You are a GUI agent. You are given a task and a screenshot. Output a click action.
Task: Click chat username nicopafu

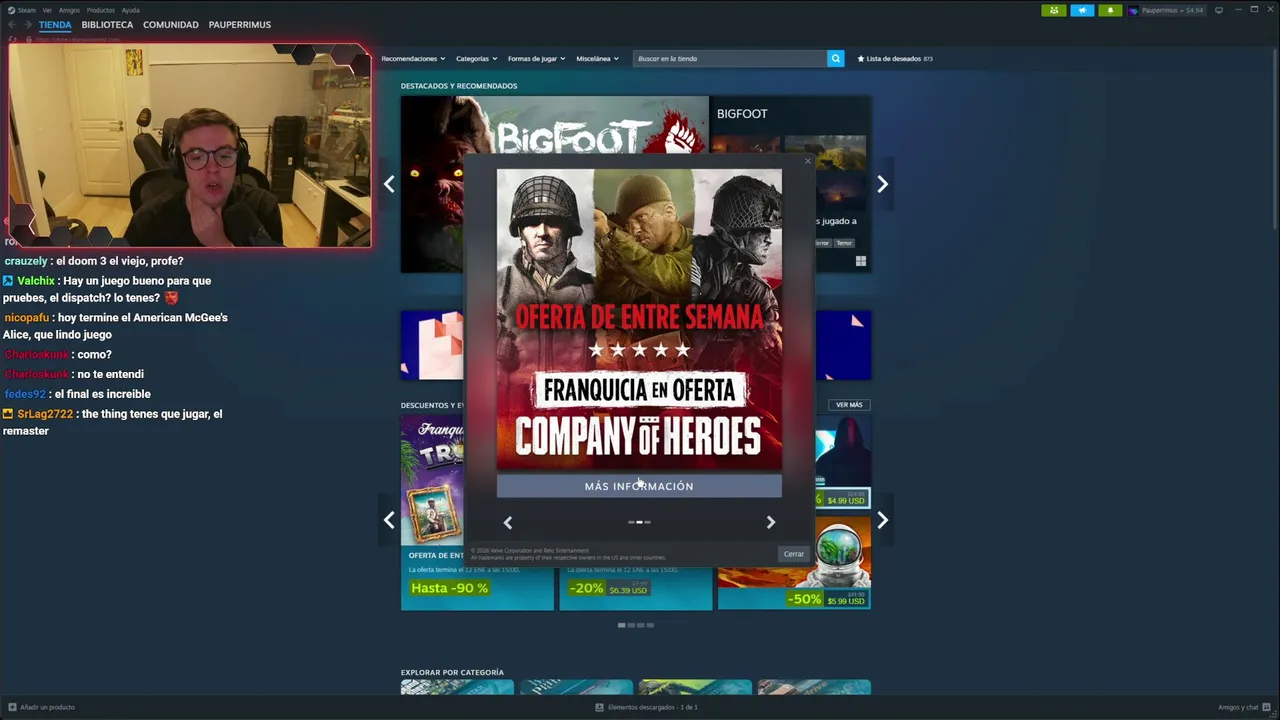pyautogui.click(x=26, y=318)
